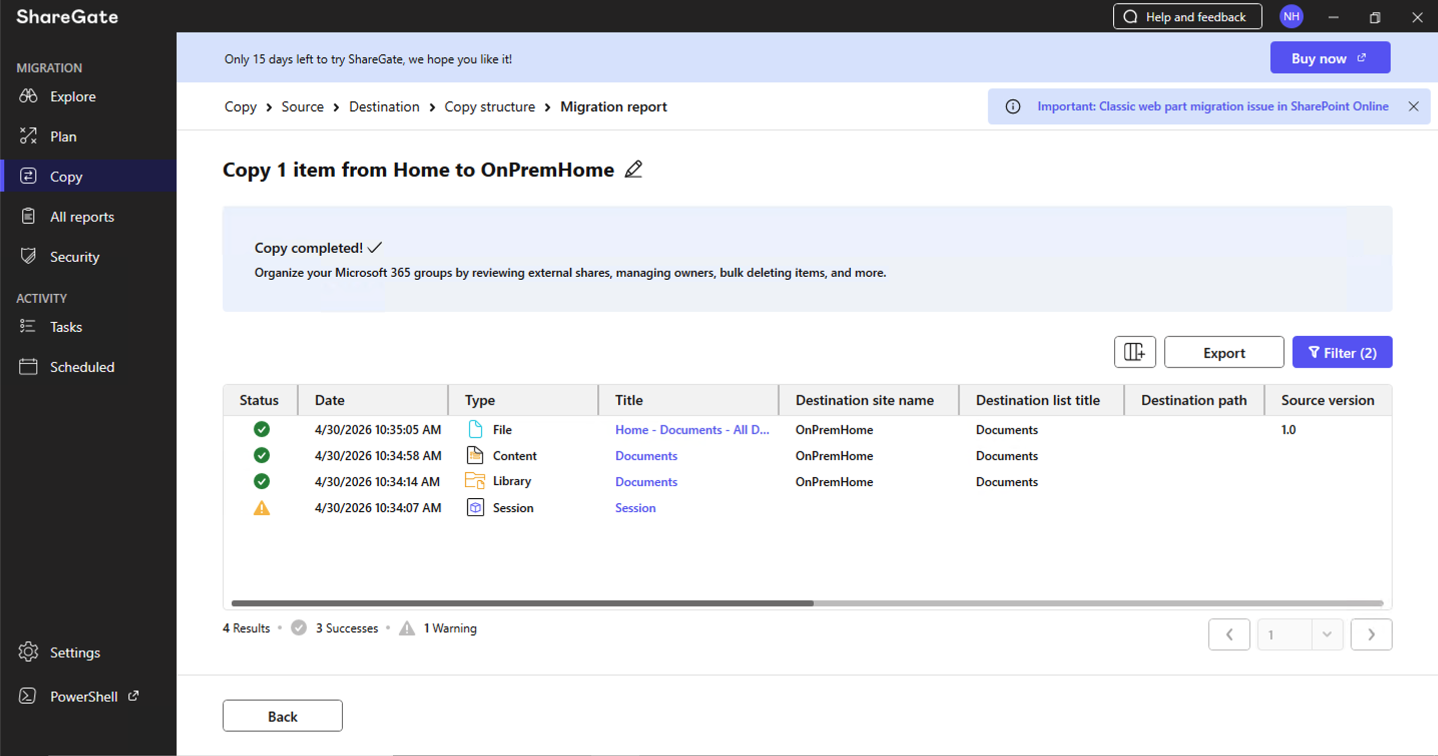The height and width of the screenshot is (756, 1438).
Task: Go to the previous results page
Action: tap(1229, 634)
